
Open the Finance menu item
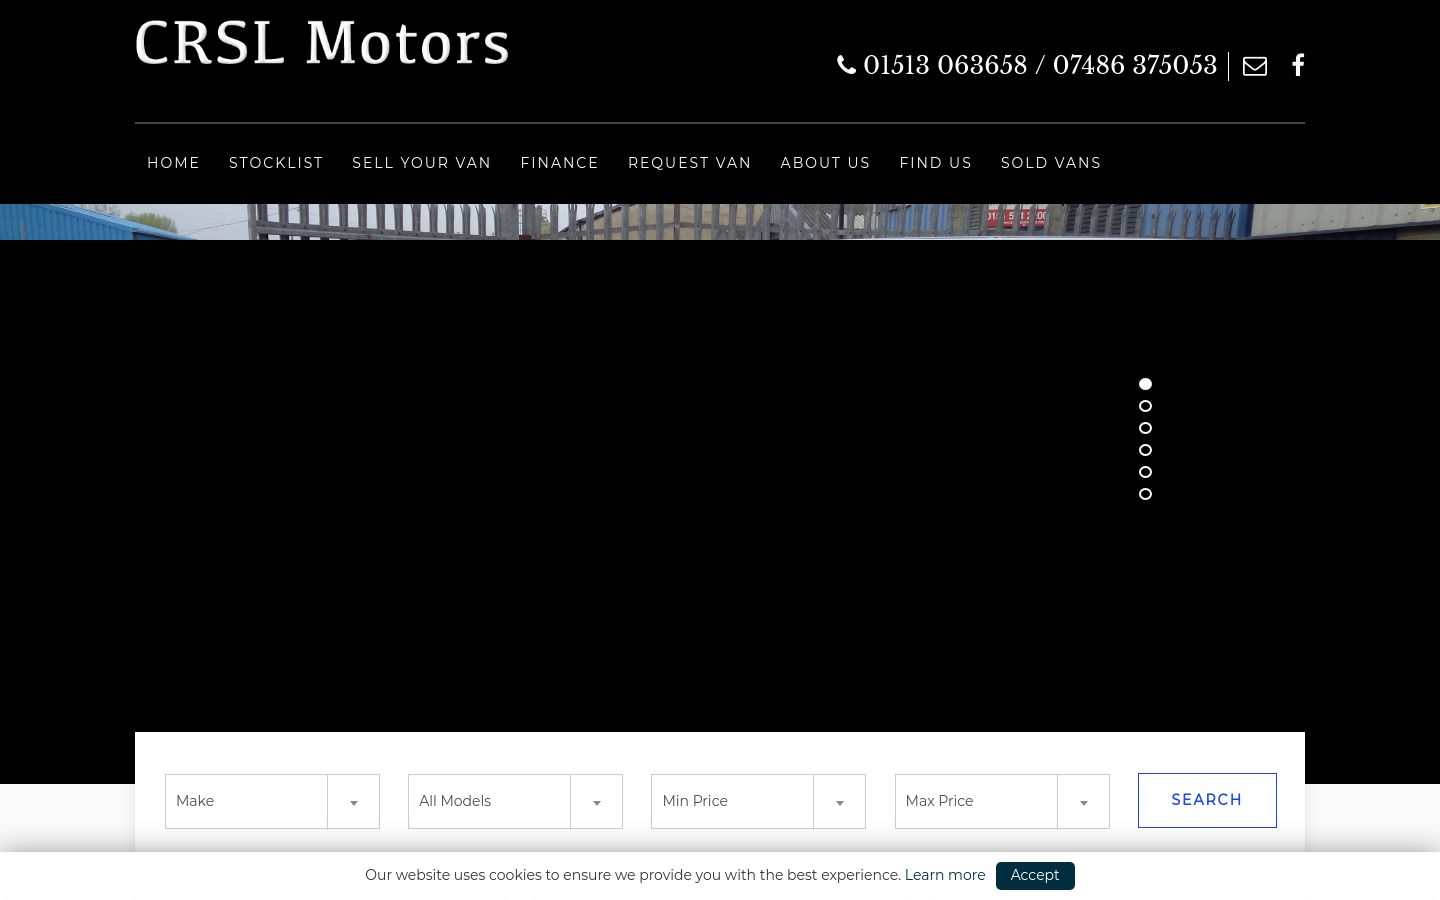(x=560, y=163)
